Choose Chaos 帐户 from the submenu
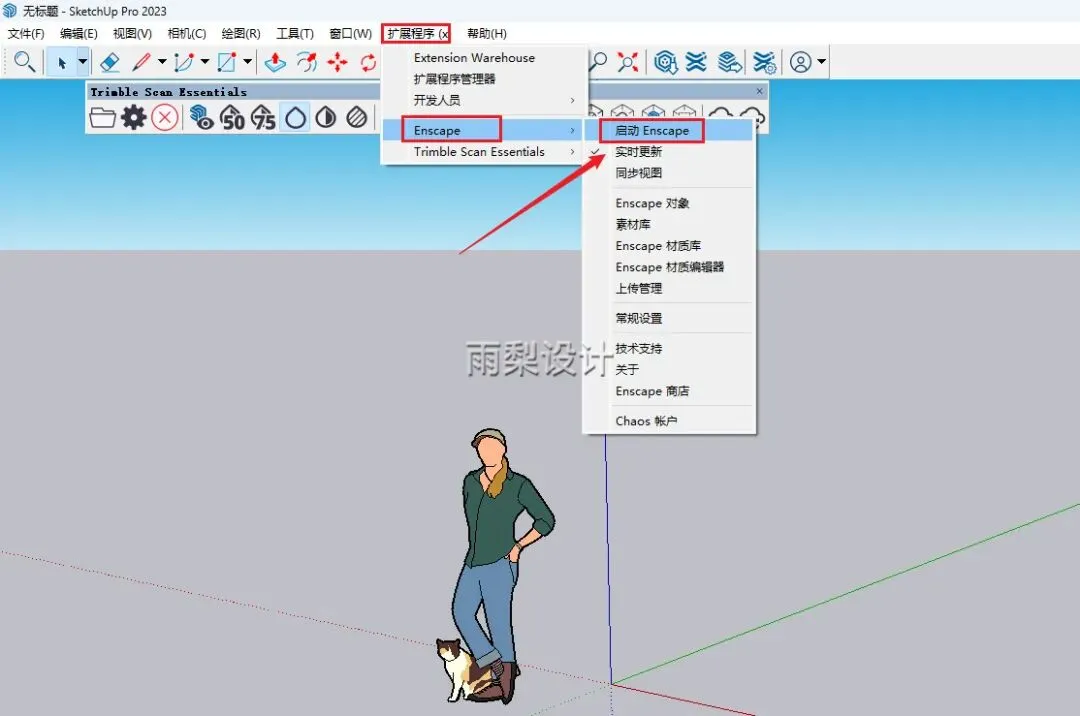 [x=669, y=421]
